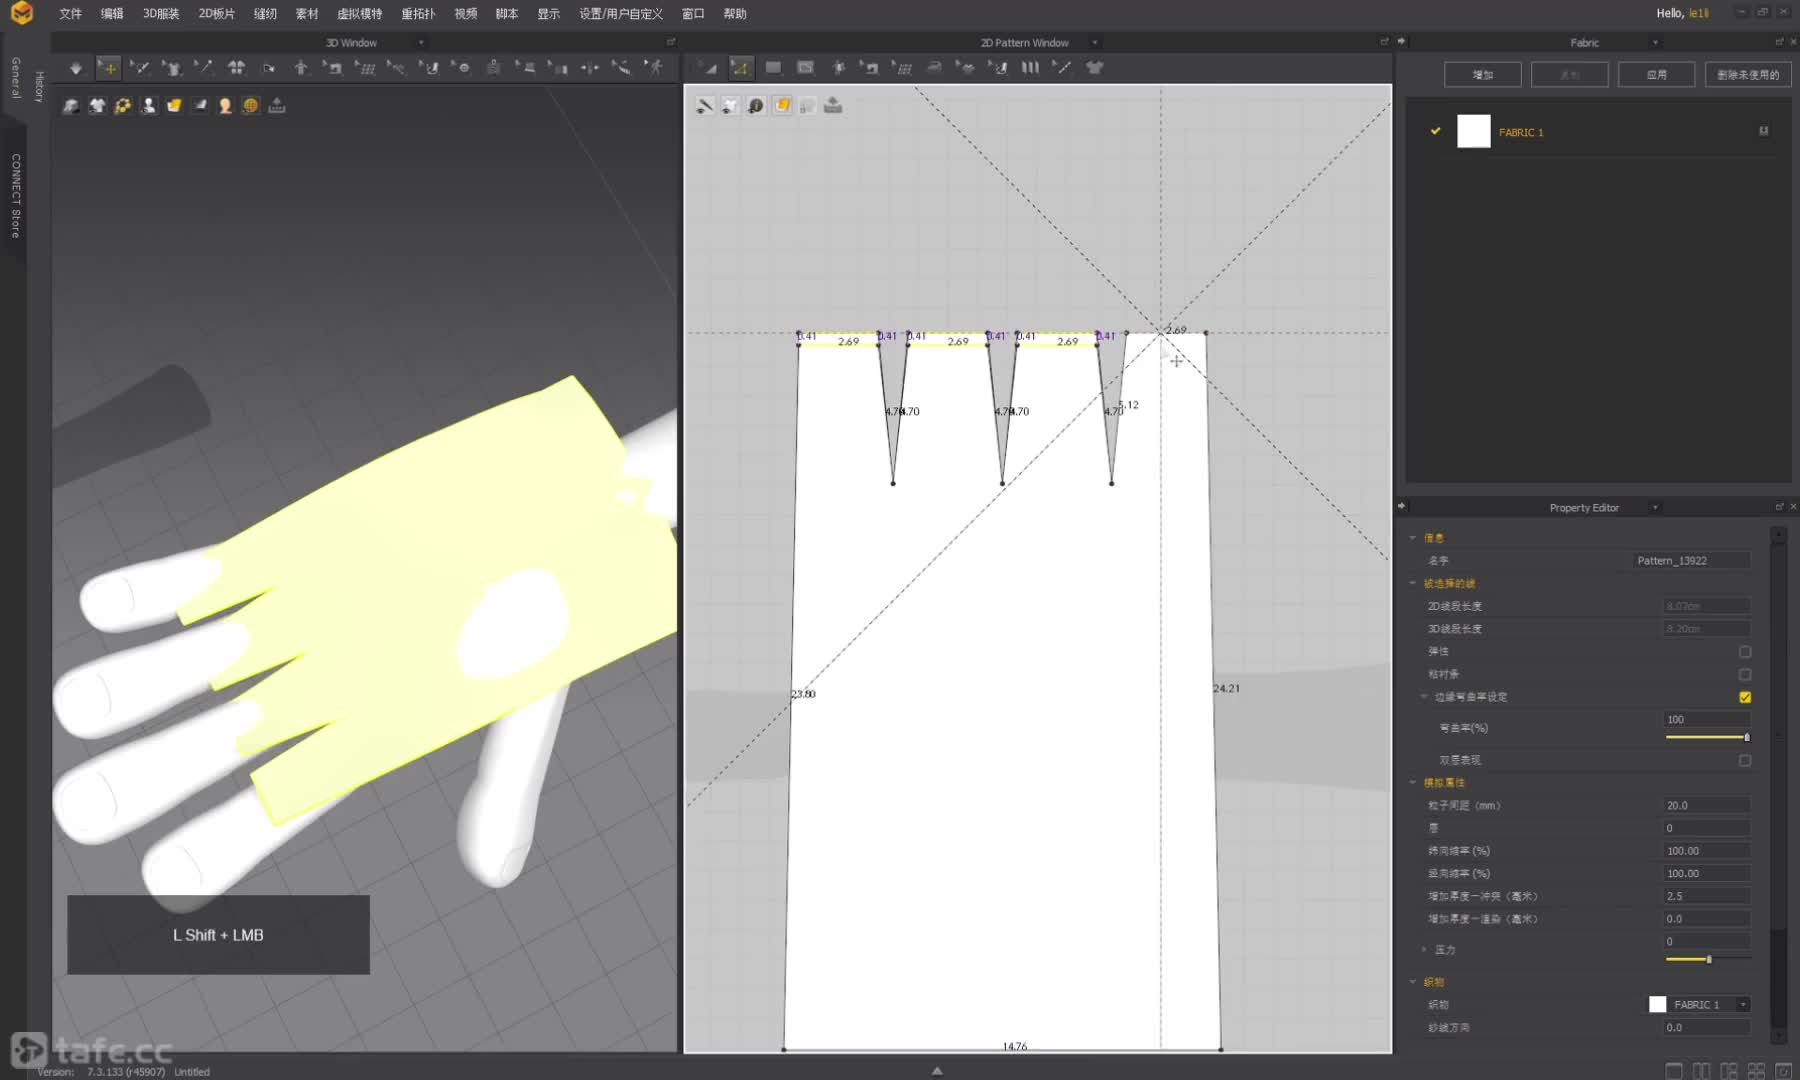Expand the 压力 property
The image size is (1800, 1080).
pos(1424,949)
